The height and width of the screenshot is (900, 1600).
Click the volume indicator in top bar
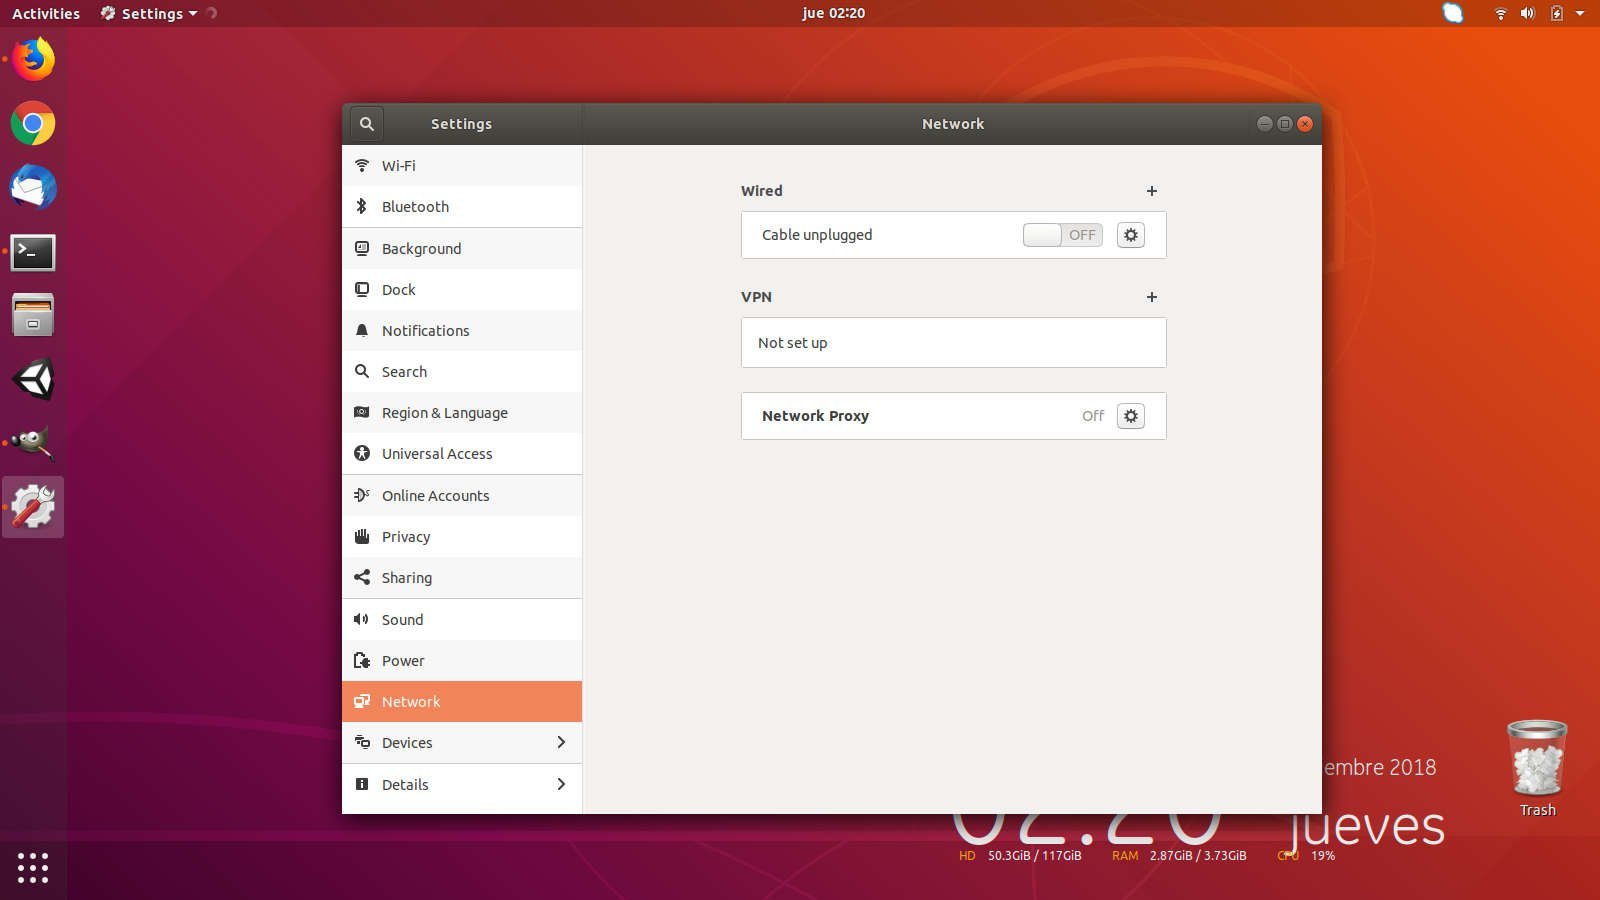(x=1527, y=13)
